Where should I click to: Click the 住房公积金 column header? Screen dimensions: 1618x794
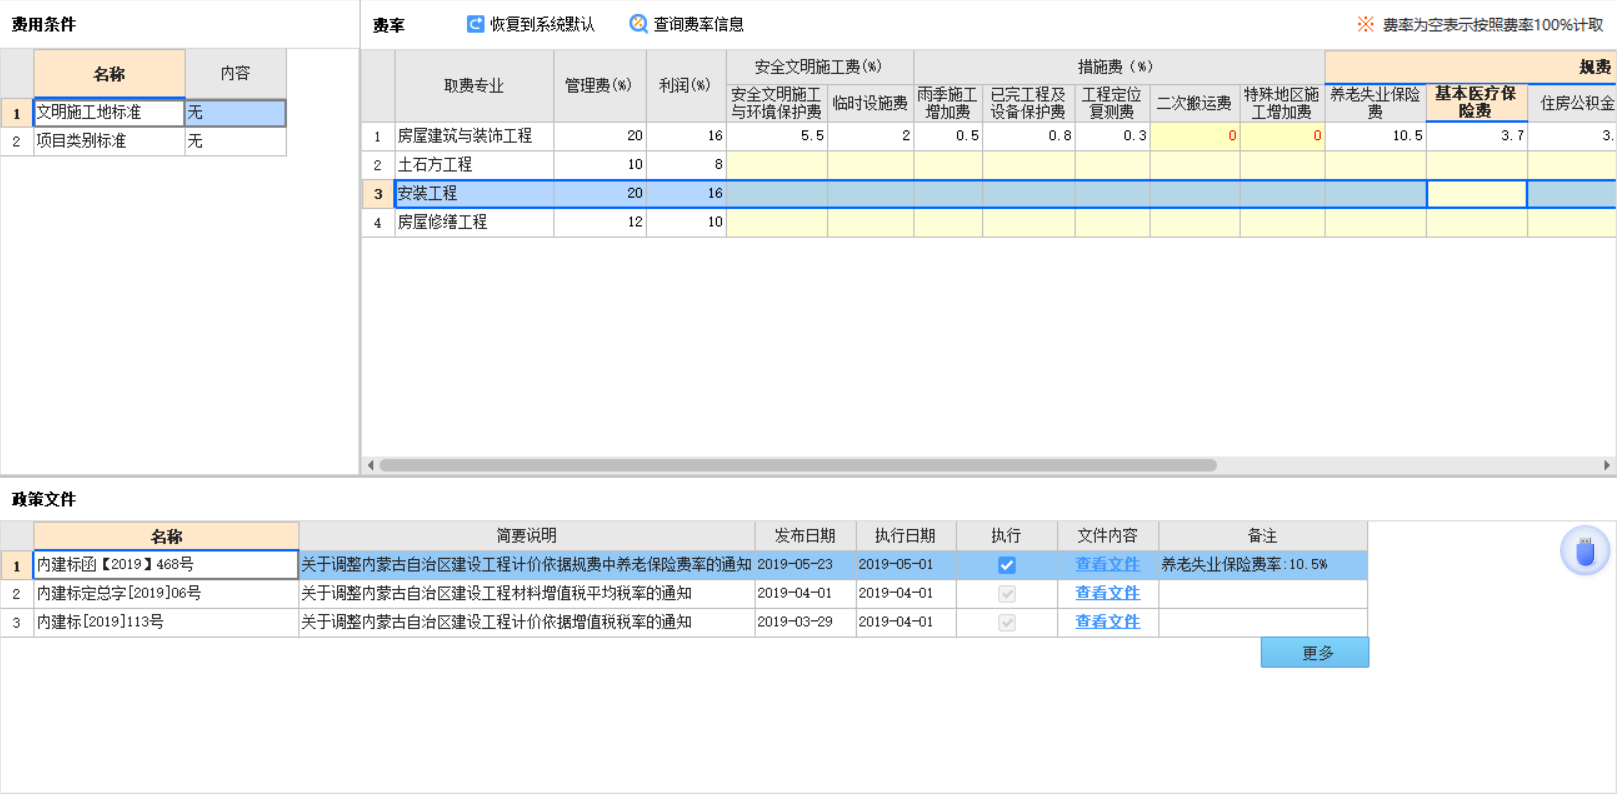coord(1572,103)
